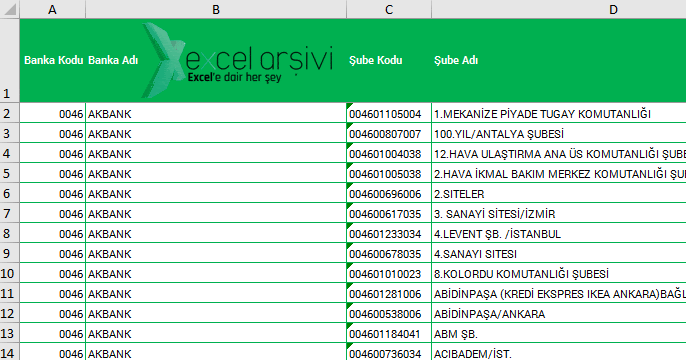Select the 2.SITELER cell
The width and height of the screenshot is (686, 360).
click(x=559, y=193)
